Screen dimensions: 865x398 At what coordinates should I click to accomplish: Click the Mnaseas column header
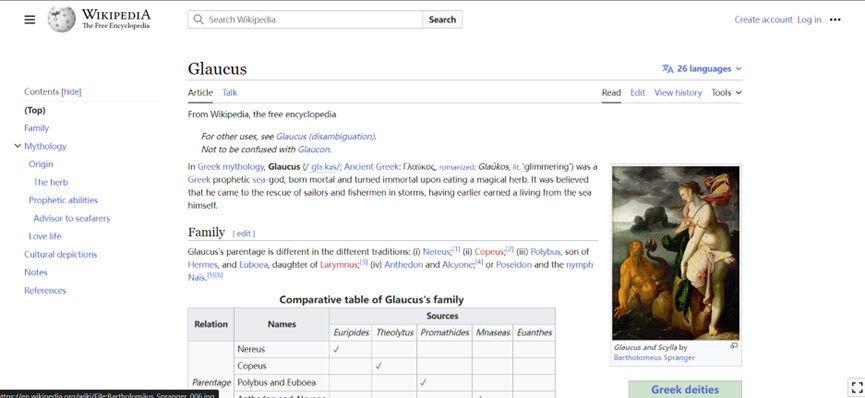pos(493,333)
